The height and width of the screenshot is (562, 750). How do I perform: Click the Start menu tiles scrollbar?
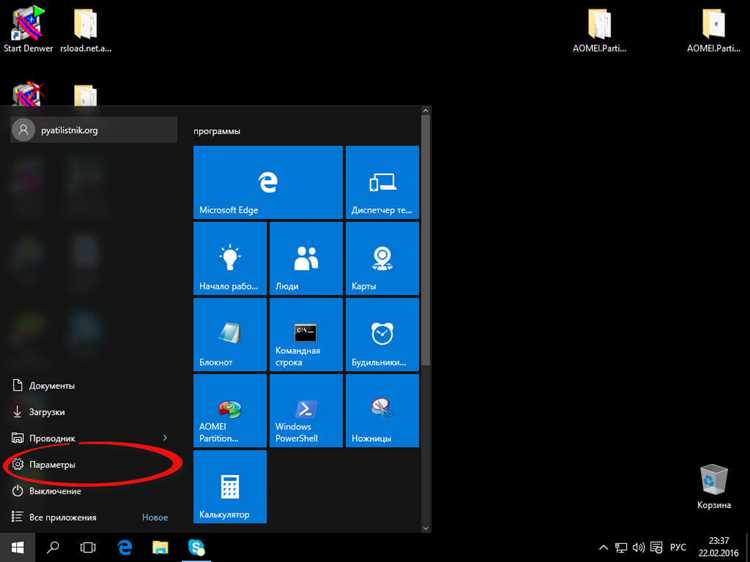(x=427, y=240)
